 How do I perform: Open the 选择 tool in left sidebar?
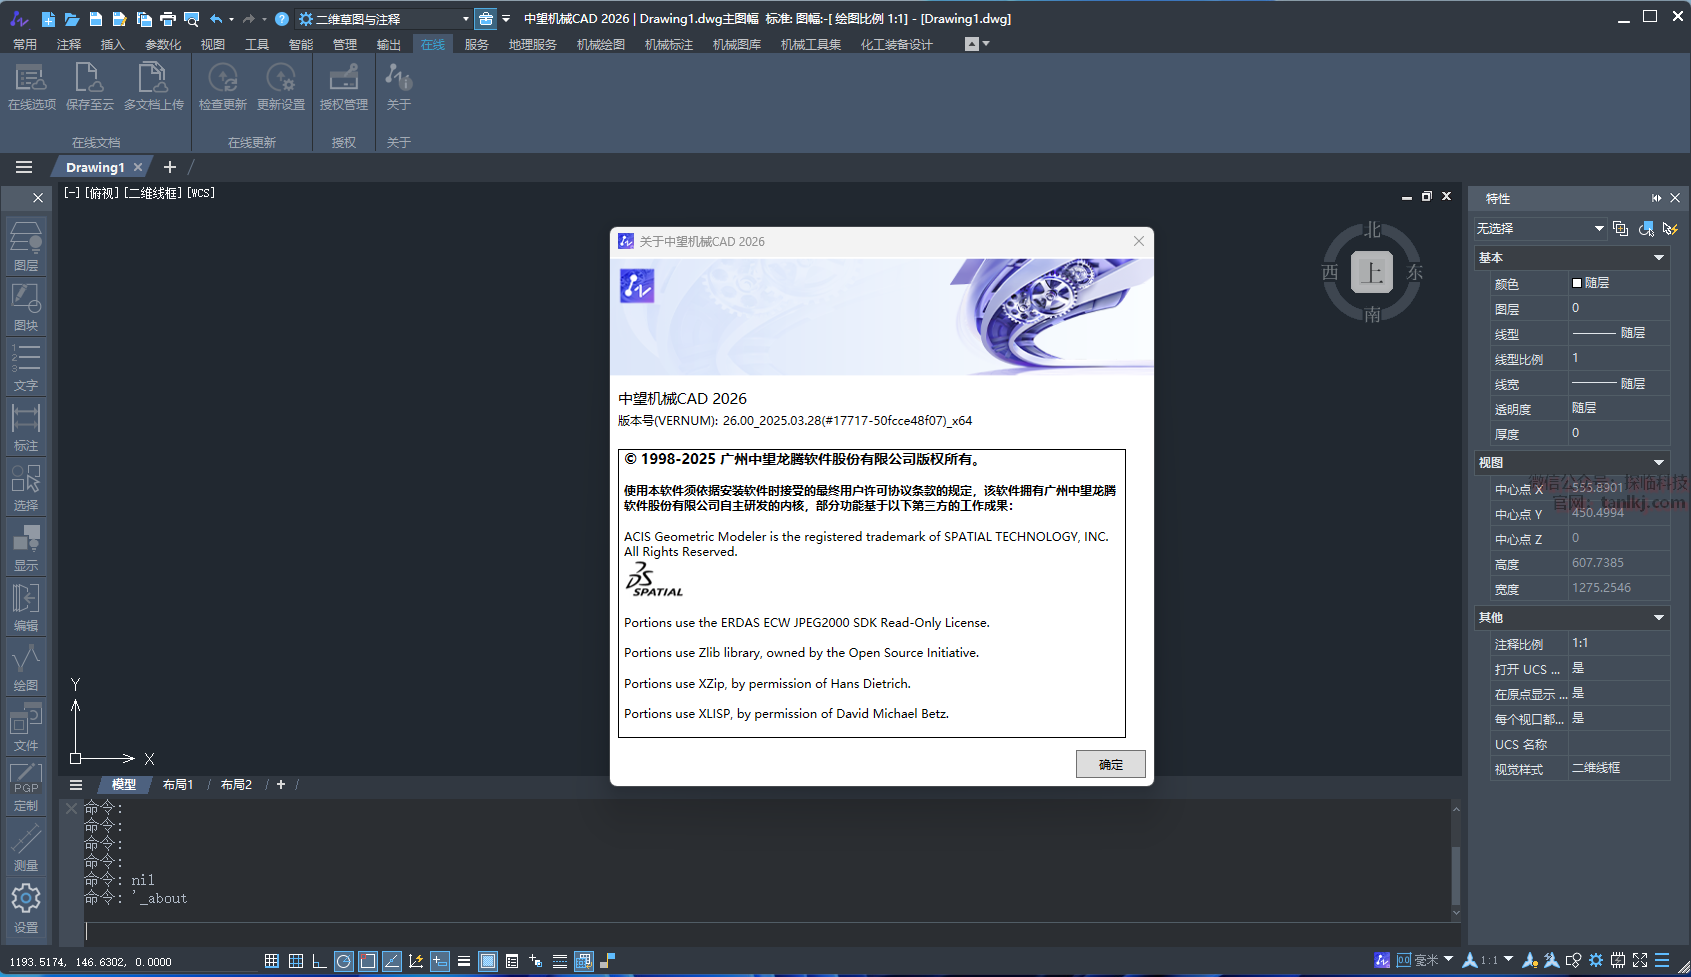coord(26,487)
